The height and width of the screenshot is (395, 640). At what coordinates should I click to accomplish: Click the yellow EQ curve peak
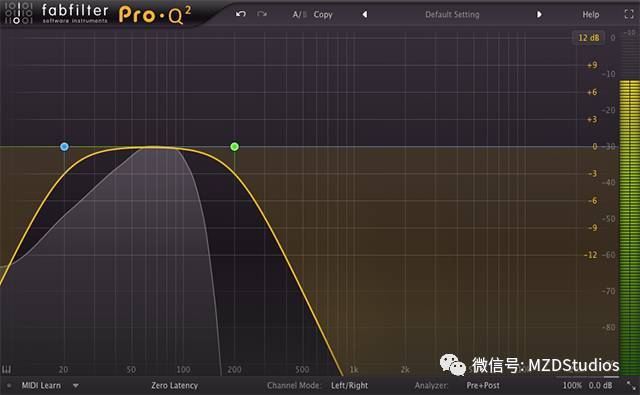pyautogui.click(x=152, y=147)
